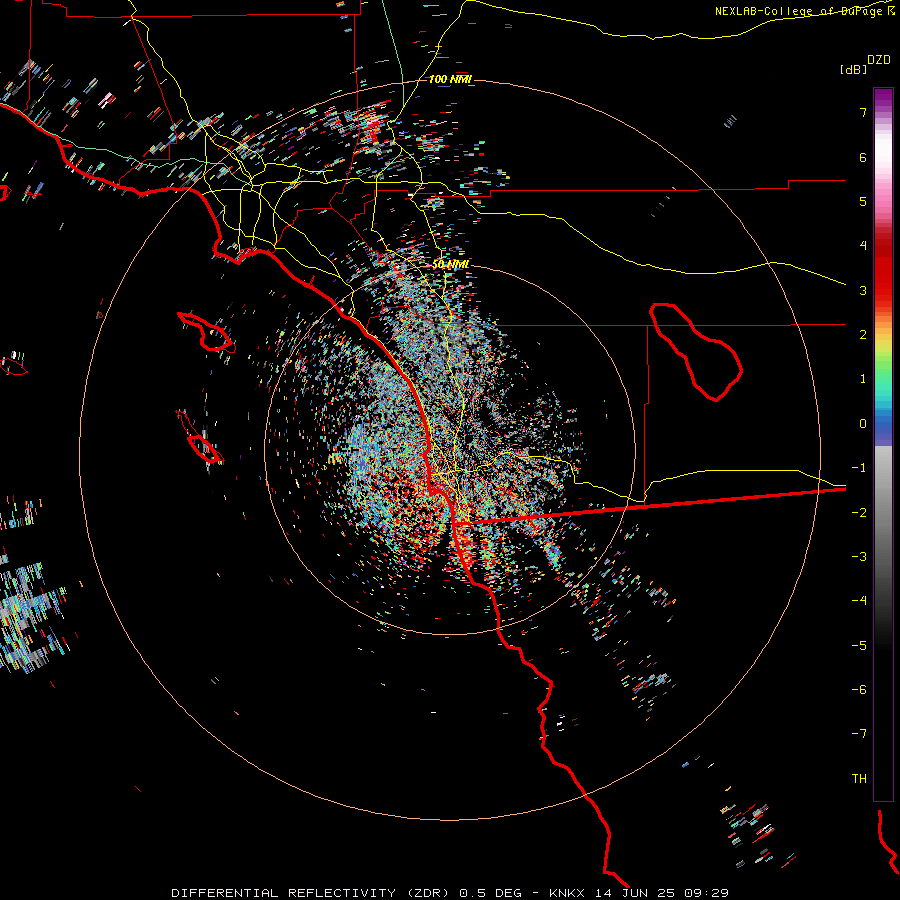Screen dimensions: 900x900
Task: Click the 0 dB value on color scale
Action: [863, 424]
